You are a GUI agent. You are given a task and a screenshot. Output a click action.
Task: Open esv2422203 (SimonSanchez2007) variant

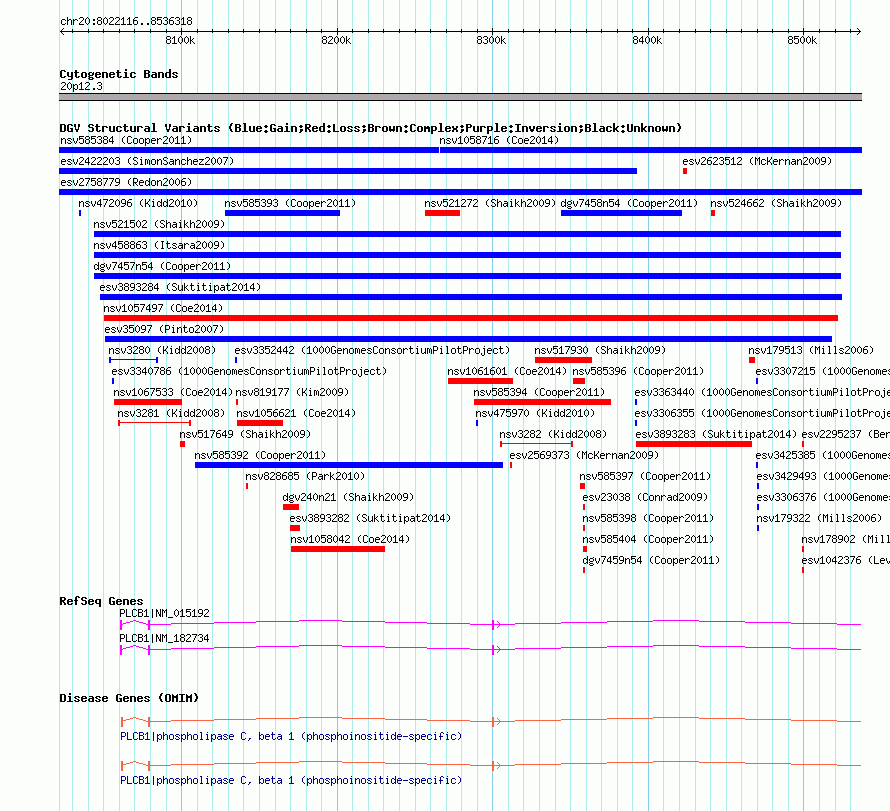(147, 161)
